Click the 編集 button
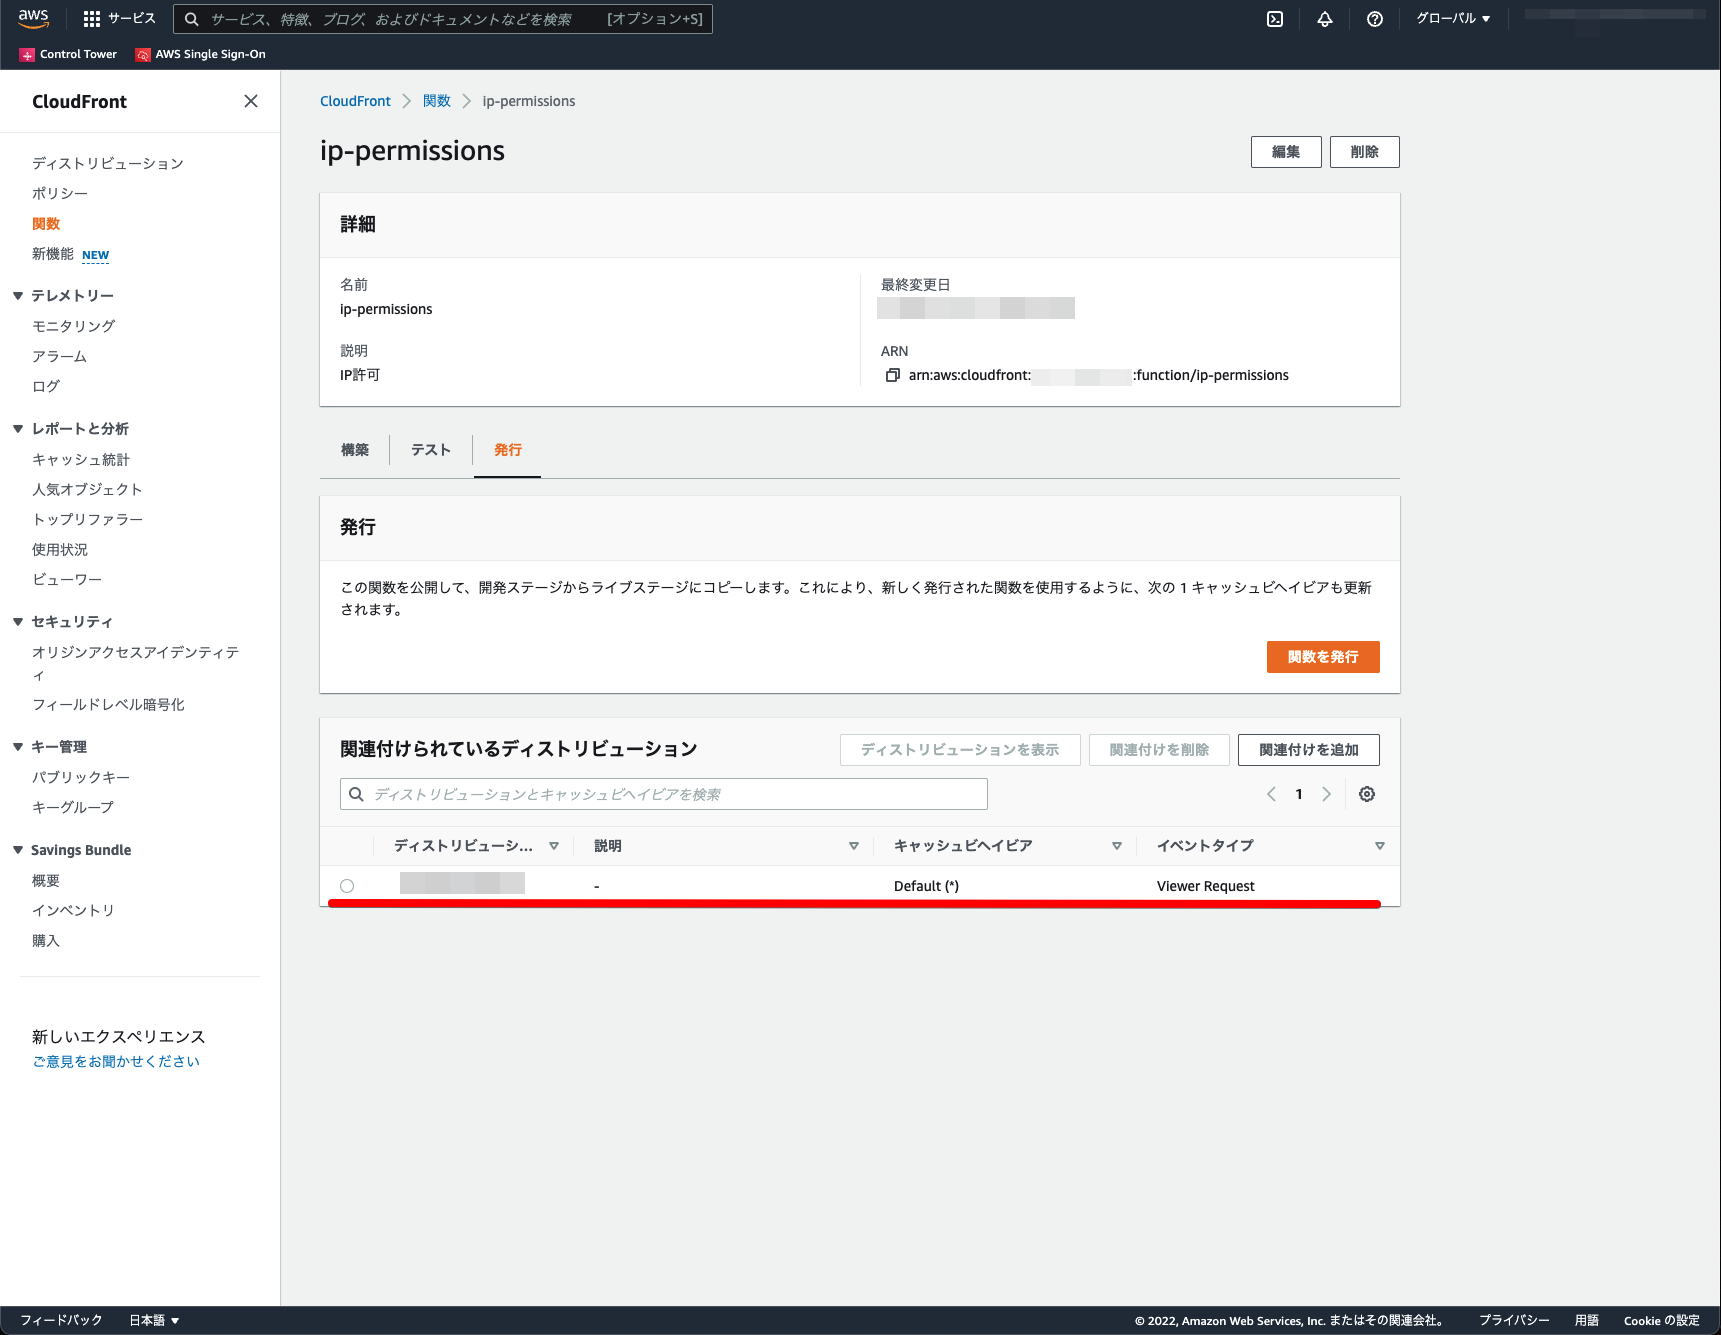This screenshot has width=1721, height=1335. tap(1286, 152)
